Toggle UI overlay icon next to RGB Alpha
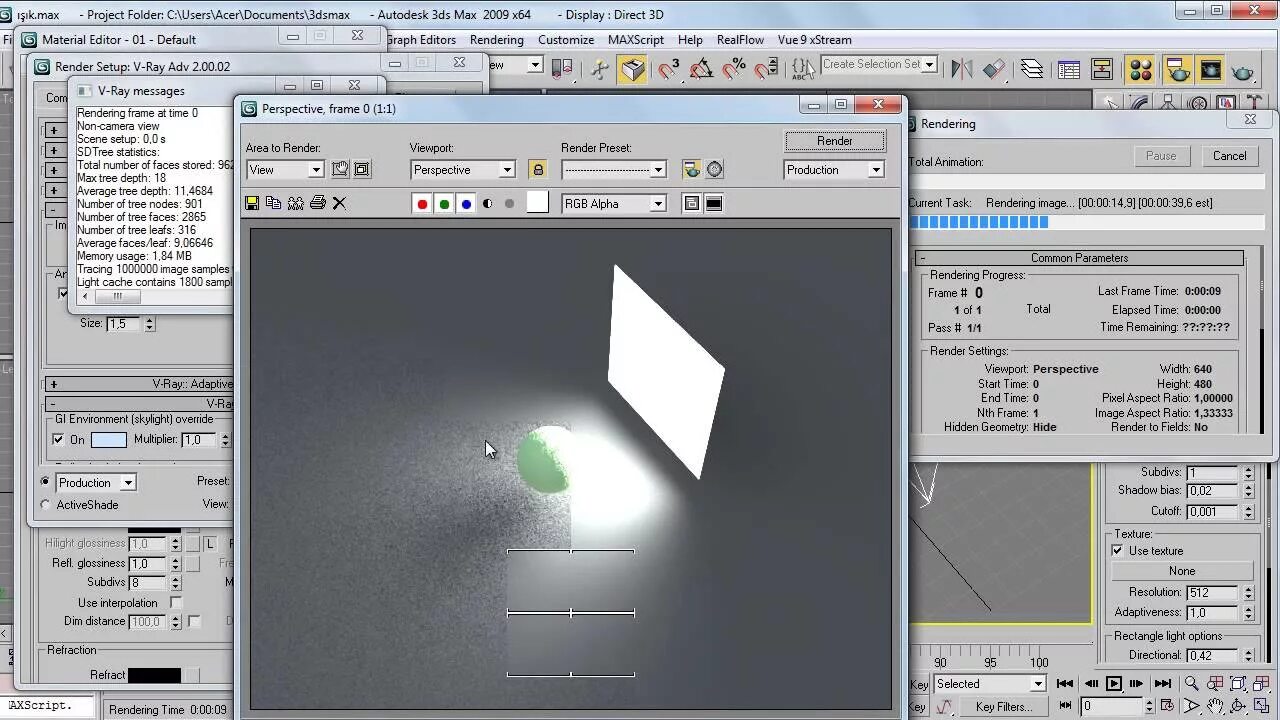Screen dimensions: 1280x720 coord(691,204)
